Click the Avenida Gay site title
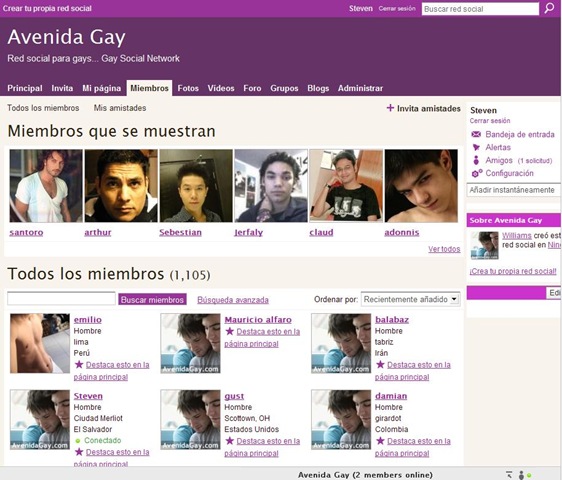562x480 pixels. click(x=67, y=37)
